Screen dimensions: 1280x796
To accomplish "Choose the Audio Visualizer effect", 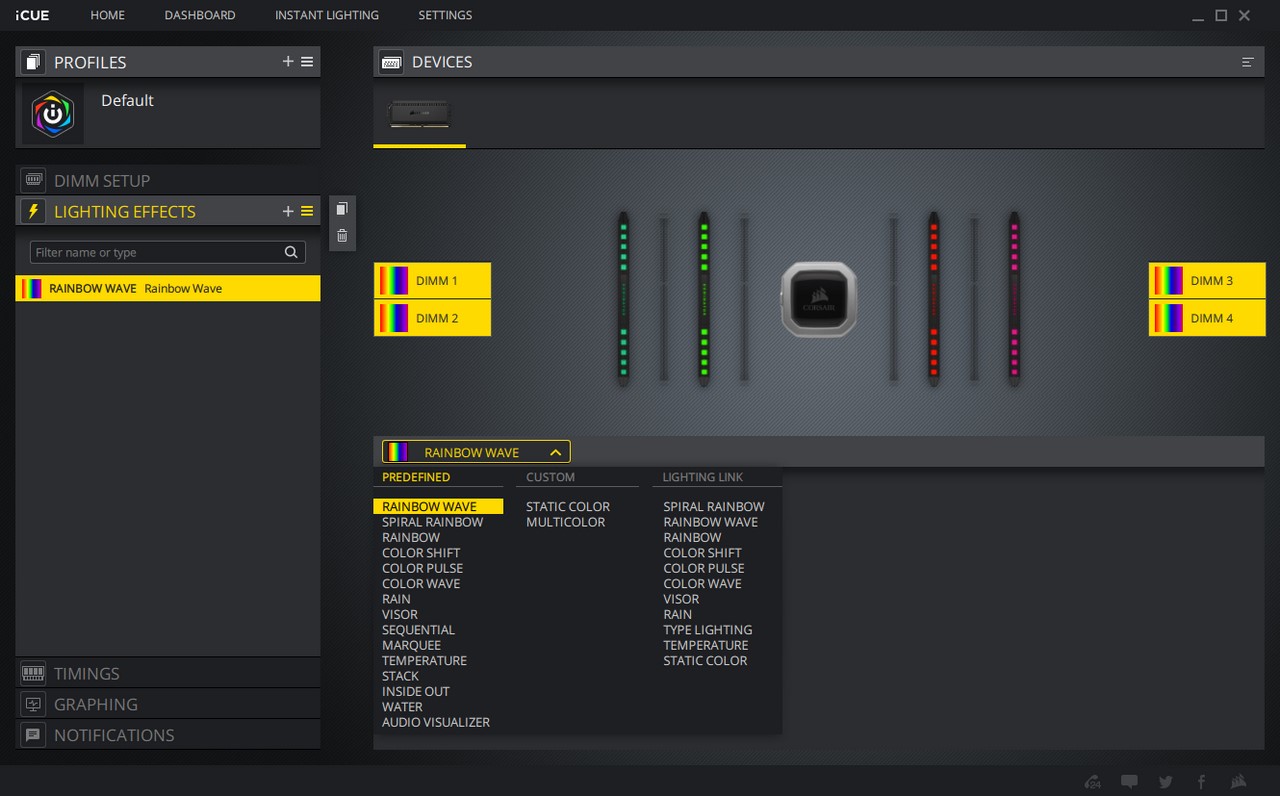I will (x=436, y=722).
